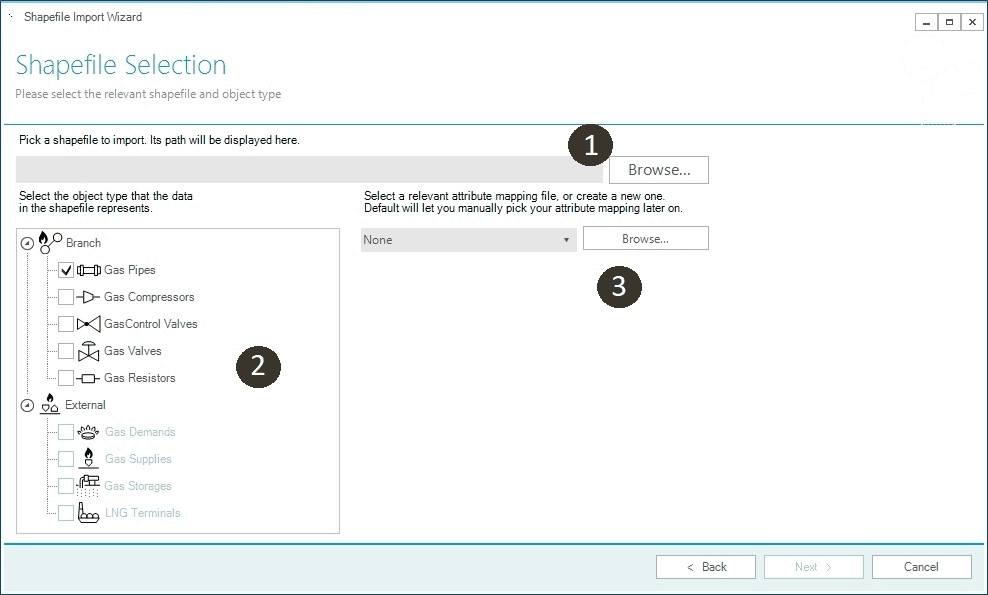This screenshot has height=595, width=988.
Task: Click the External group flame icon
Action: coord(49,405)
